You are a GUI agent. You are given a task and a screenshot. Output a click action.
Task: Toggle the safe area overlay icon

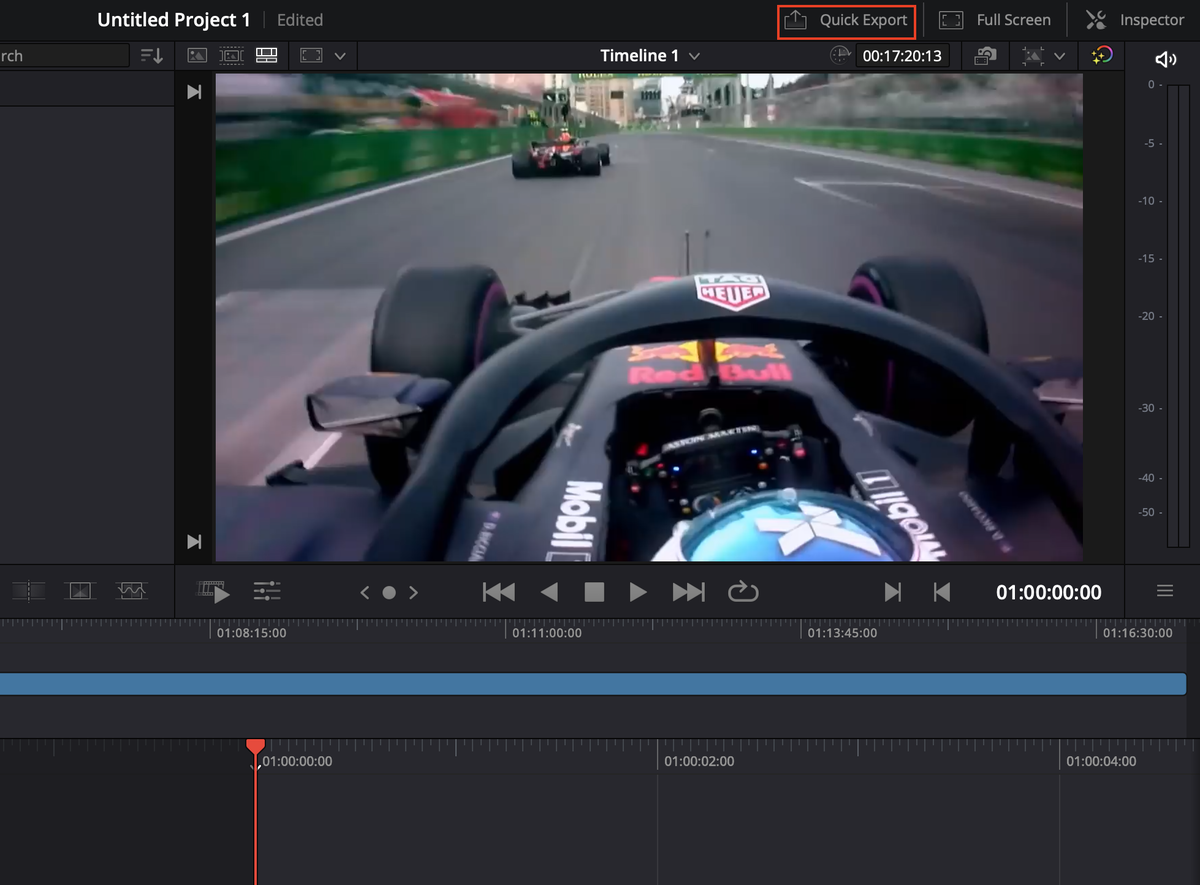[x=311, y=56]
